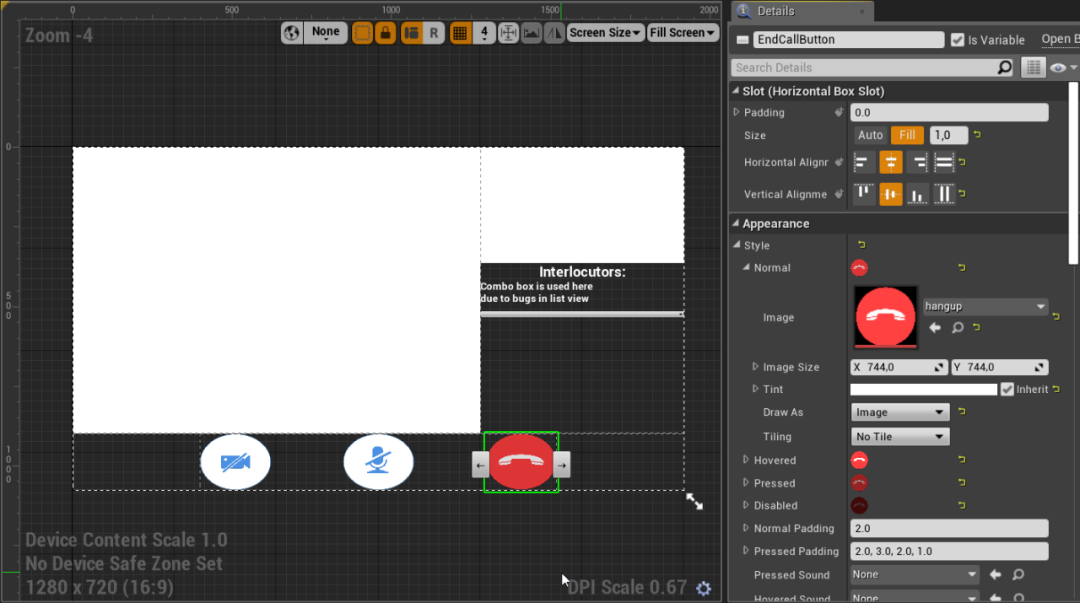Switch to the Details tab
Image resolution: width=1080 pixels, height=603 pixels.
[x=776, y=11]
